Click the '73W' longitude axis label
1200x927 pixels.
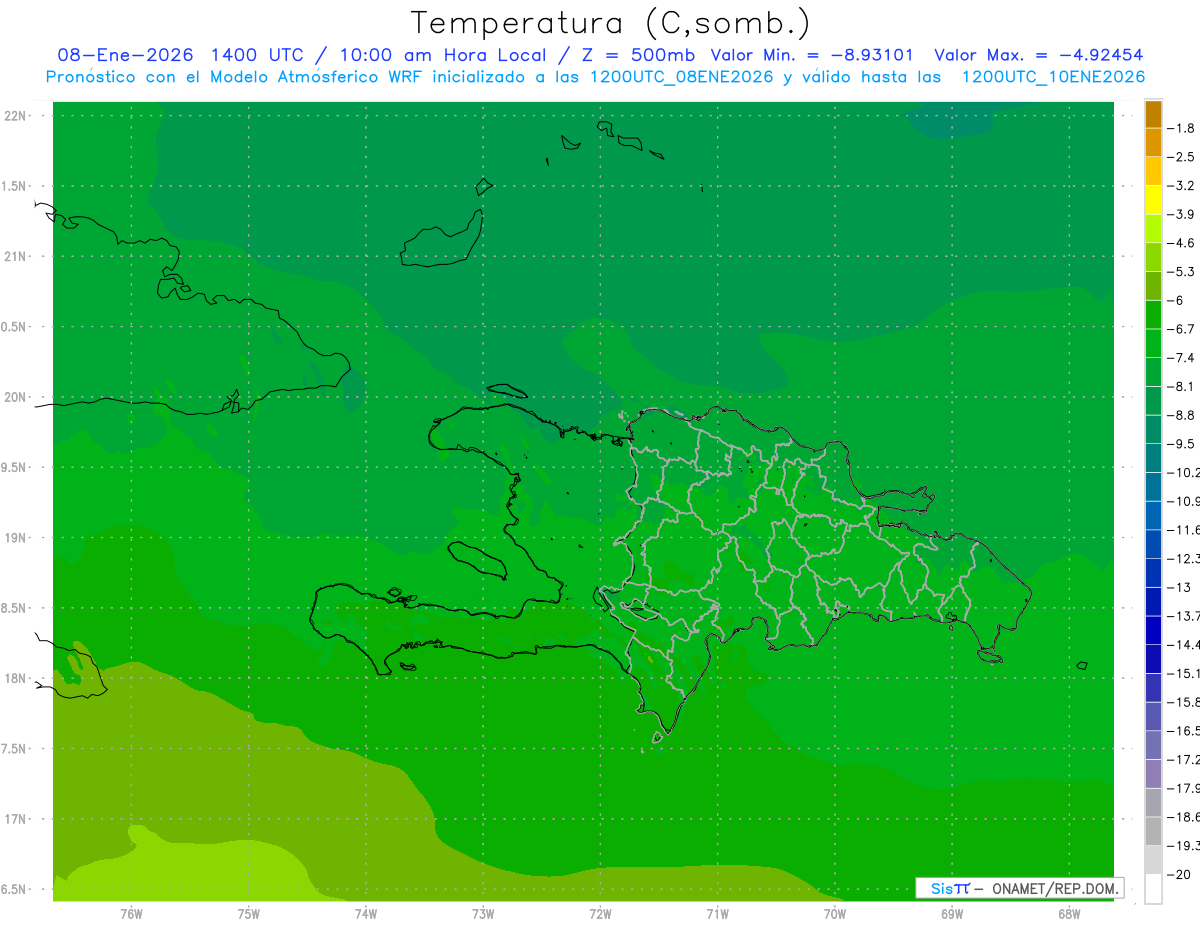(483, 914)
